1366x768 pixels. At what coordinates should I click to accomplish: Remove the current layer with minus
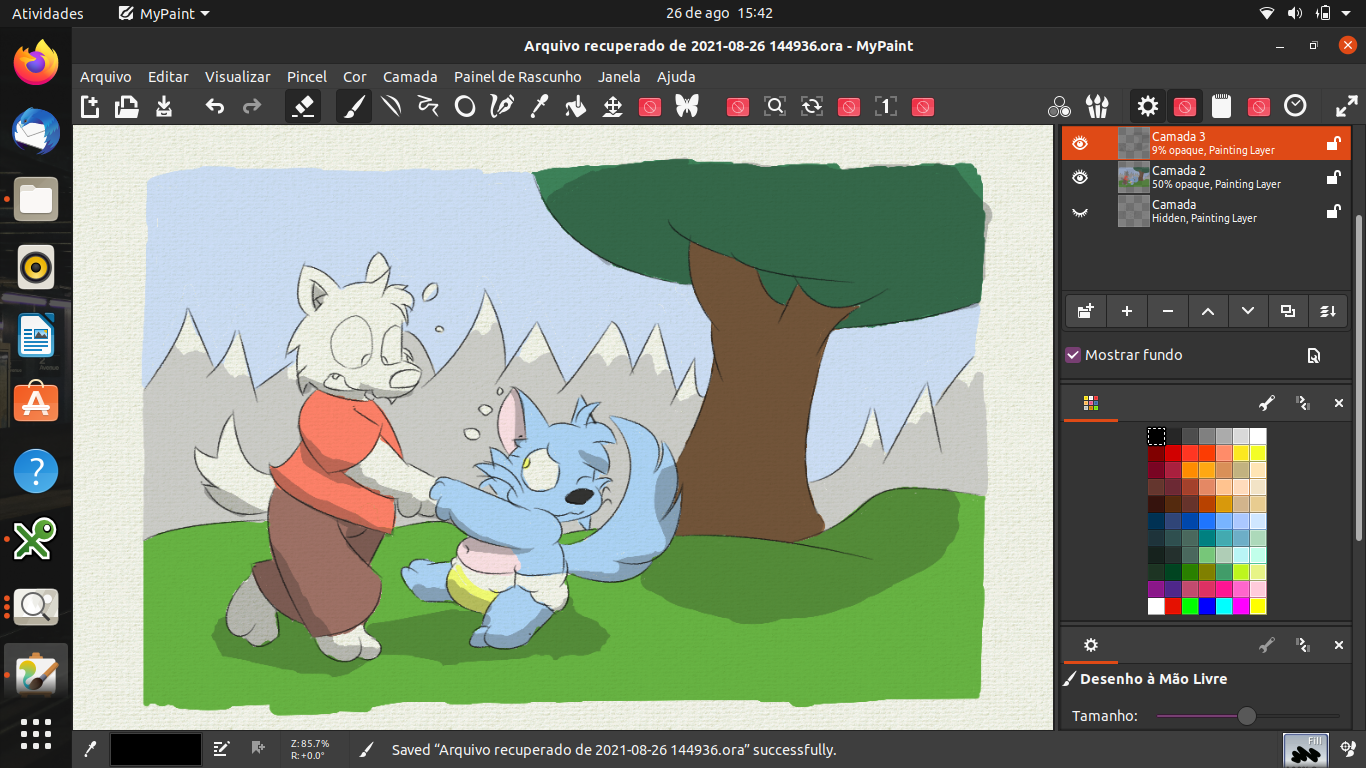pos(1167,311)
